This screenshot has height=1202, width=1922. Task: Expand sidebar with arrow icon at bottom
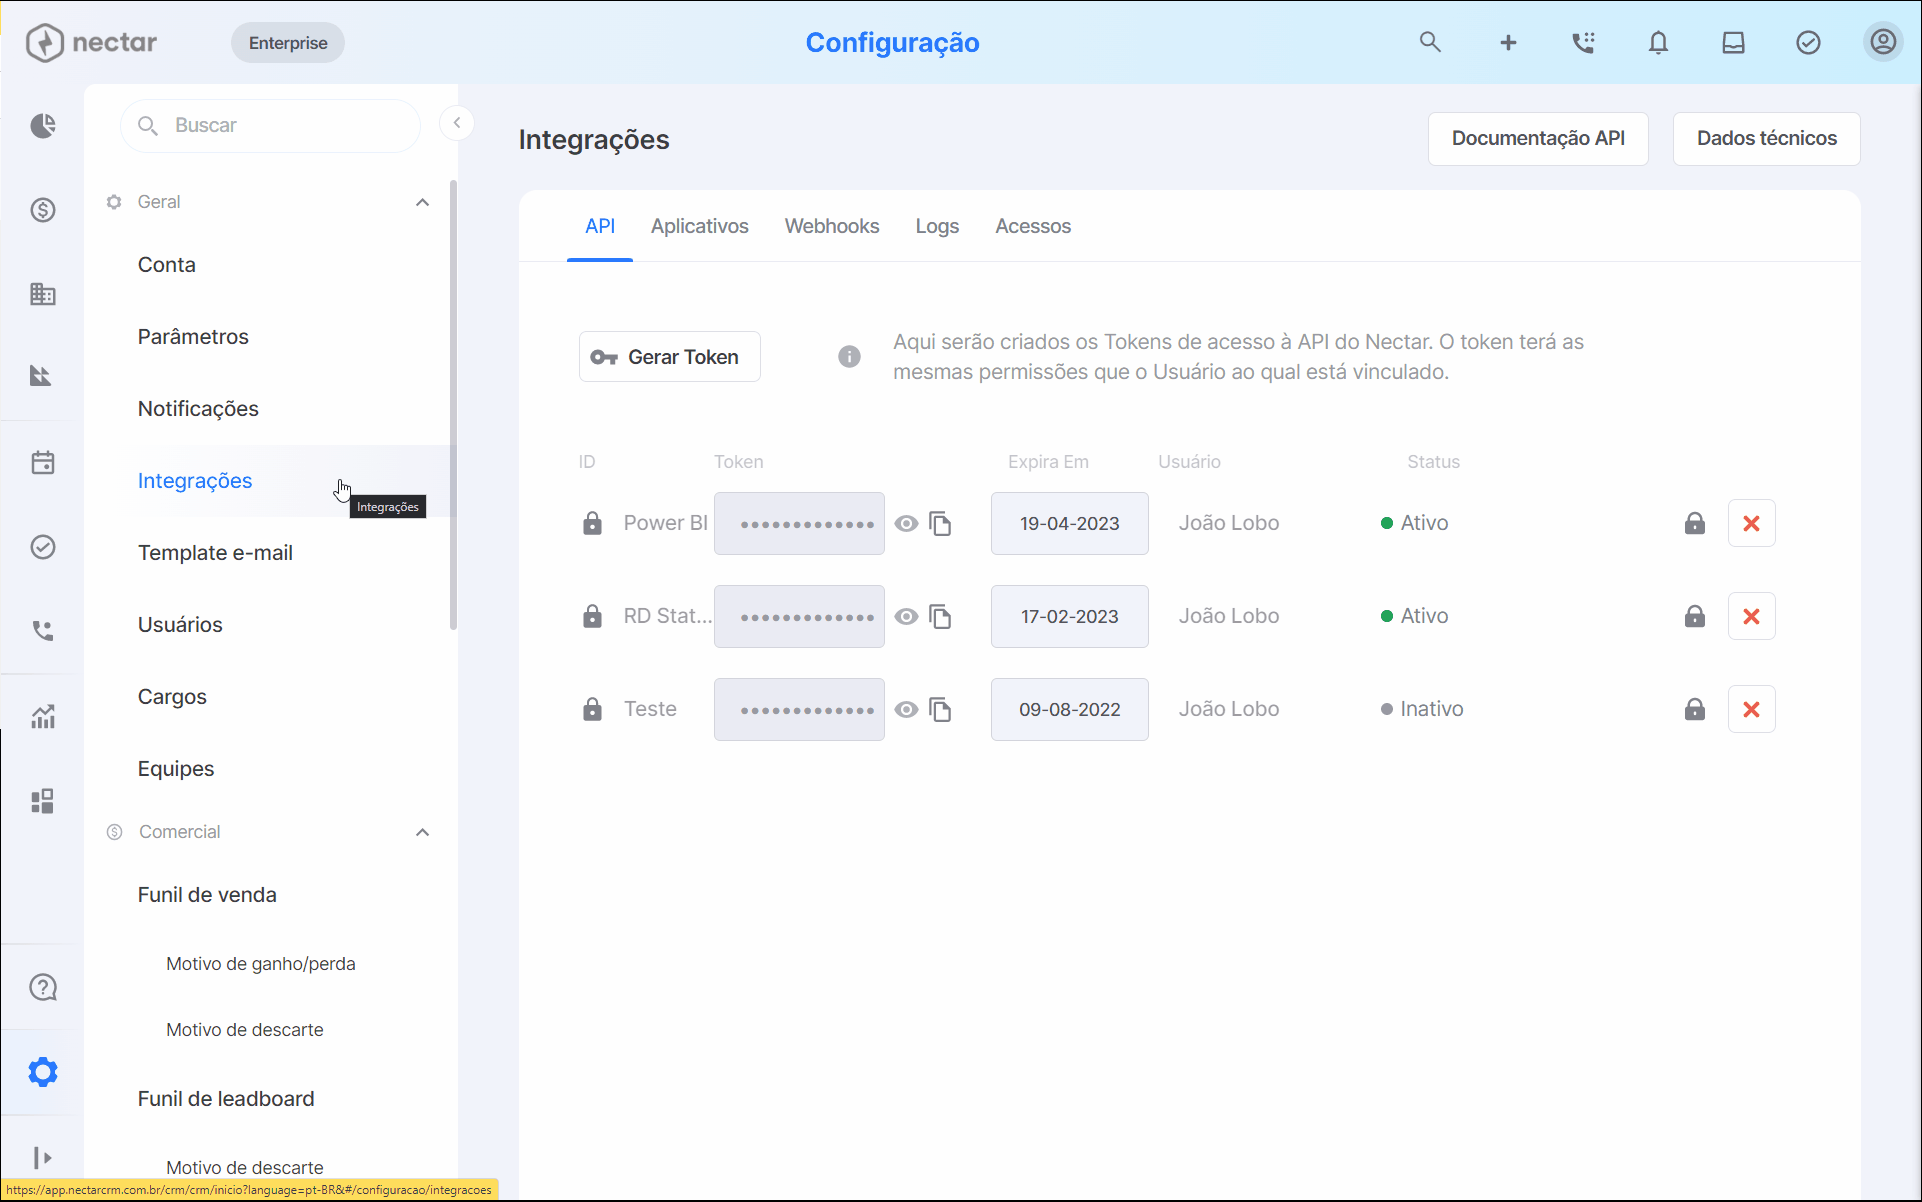(x=43, y=1157)
